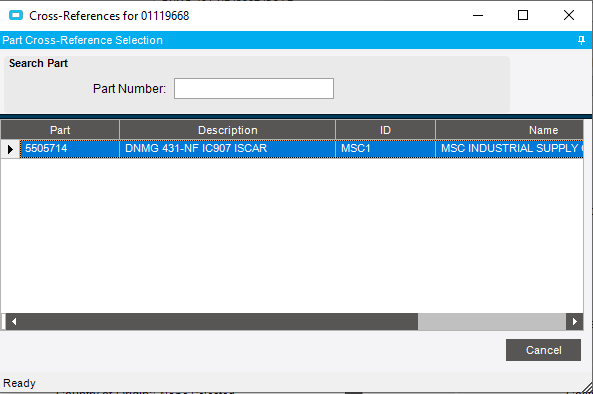The image size is (593, 394).
Task: Click the right arrow of horizontal scrollbar
Action: [x=574, y=322]
